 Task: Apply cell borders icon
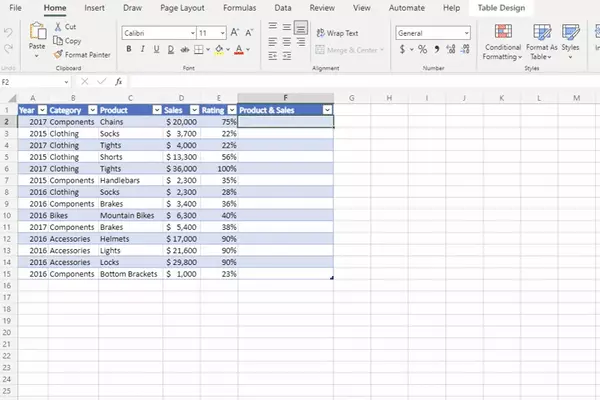[x=199, y=49]
